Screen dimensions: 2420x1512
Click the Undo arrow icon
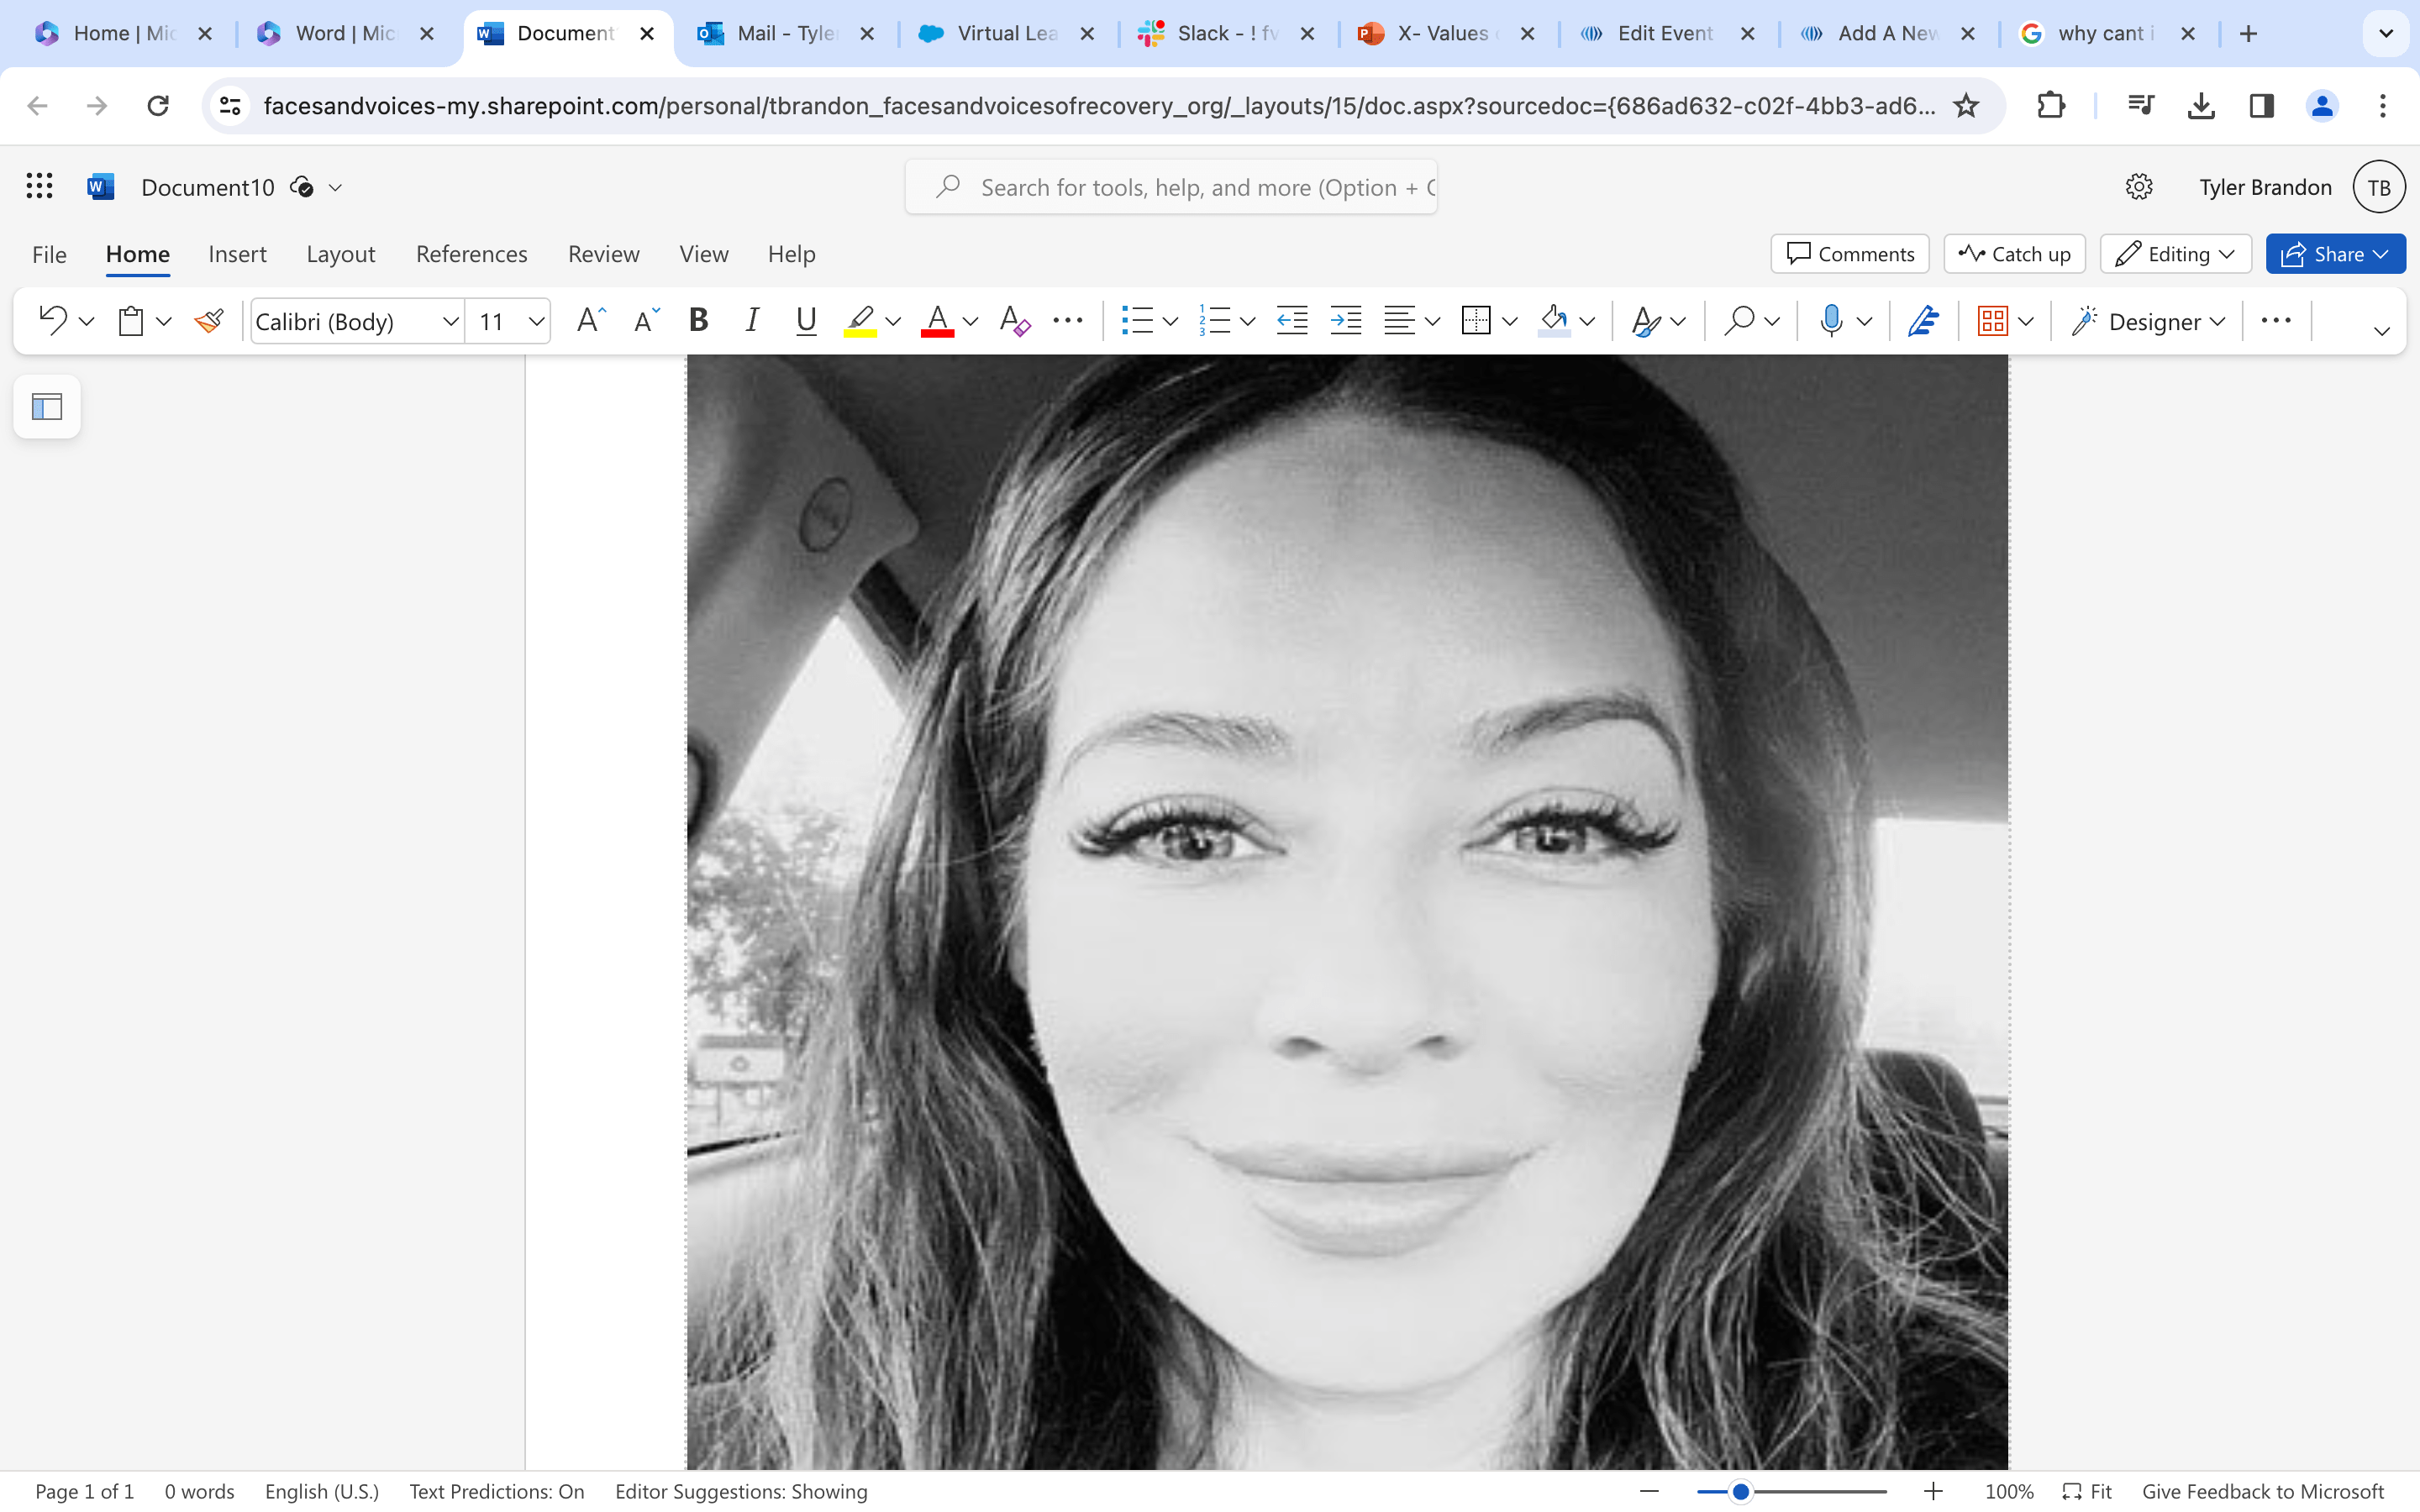pyautogui.click(x=52, y=321)
